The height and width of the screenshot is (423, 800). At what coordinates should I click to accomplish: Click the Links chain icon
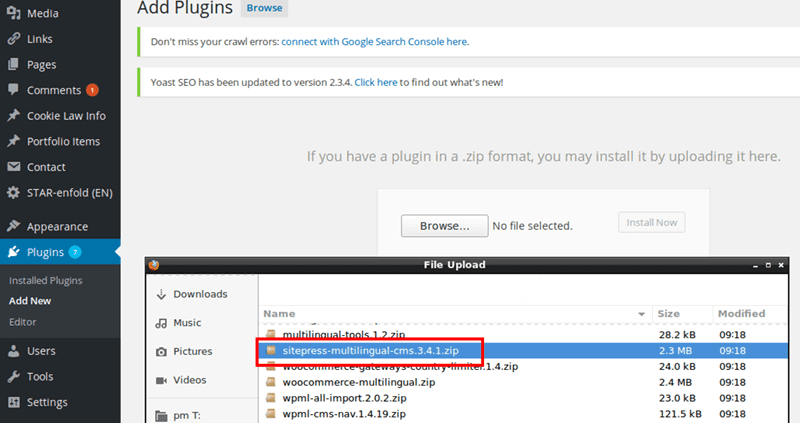[x=14, y=39]
